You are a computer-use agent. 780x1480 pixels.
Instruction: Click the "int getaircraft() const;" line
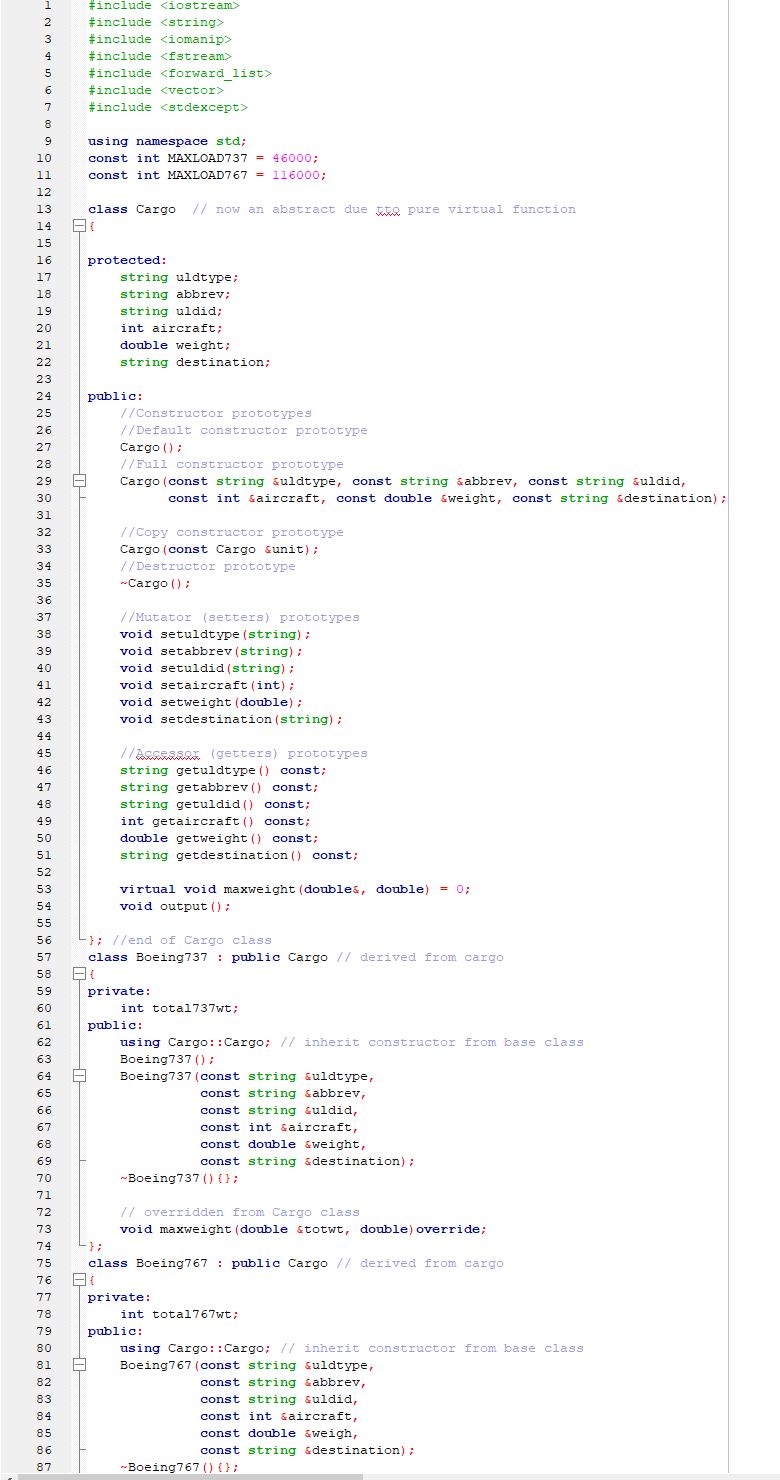(x=216, y=821)
